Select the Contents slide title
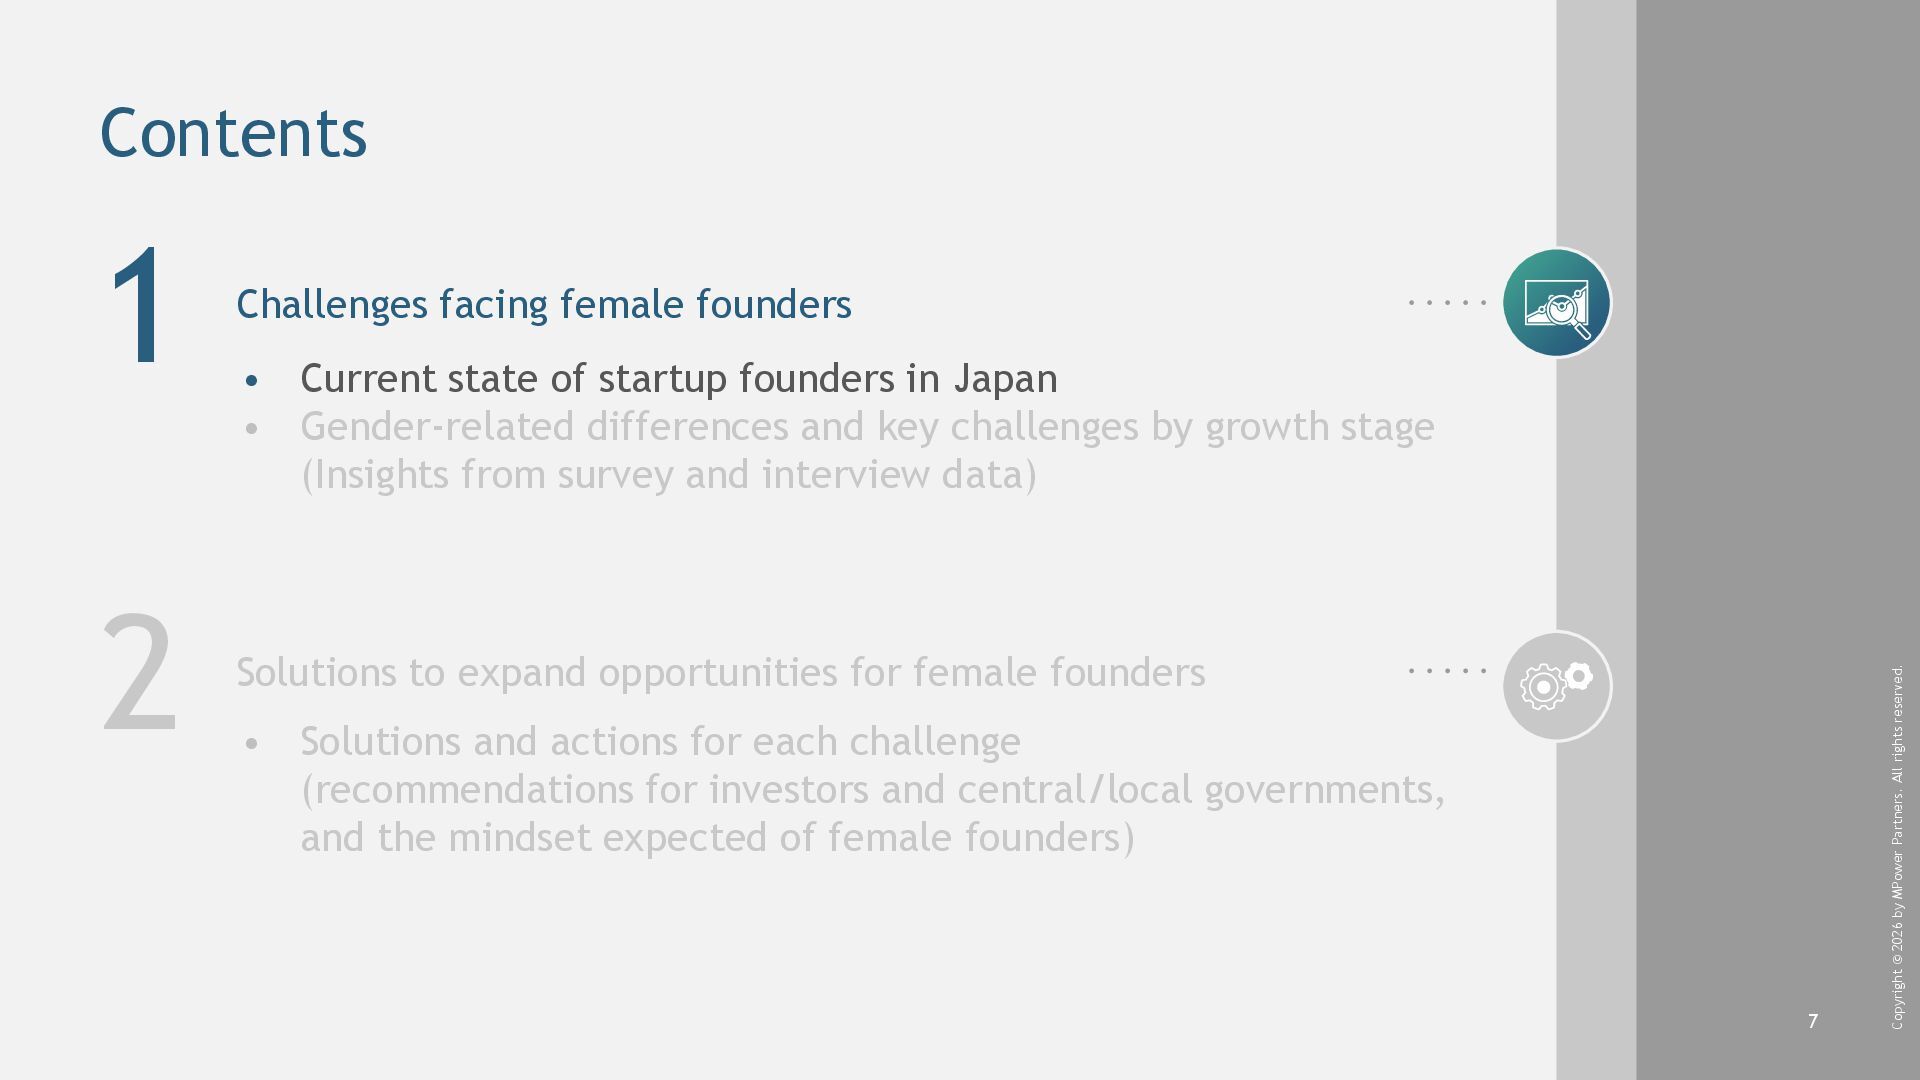1920x1080 pixels. click(x=233, y=133)
